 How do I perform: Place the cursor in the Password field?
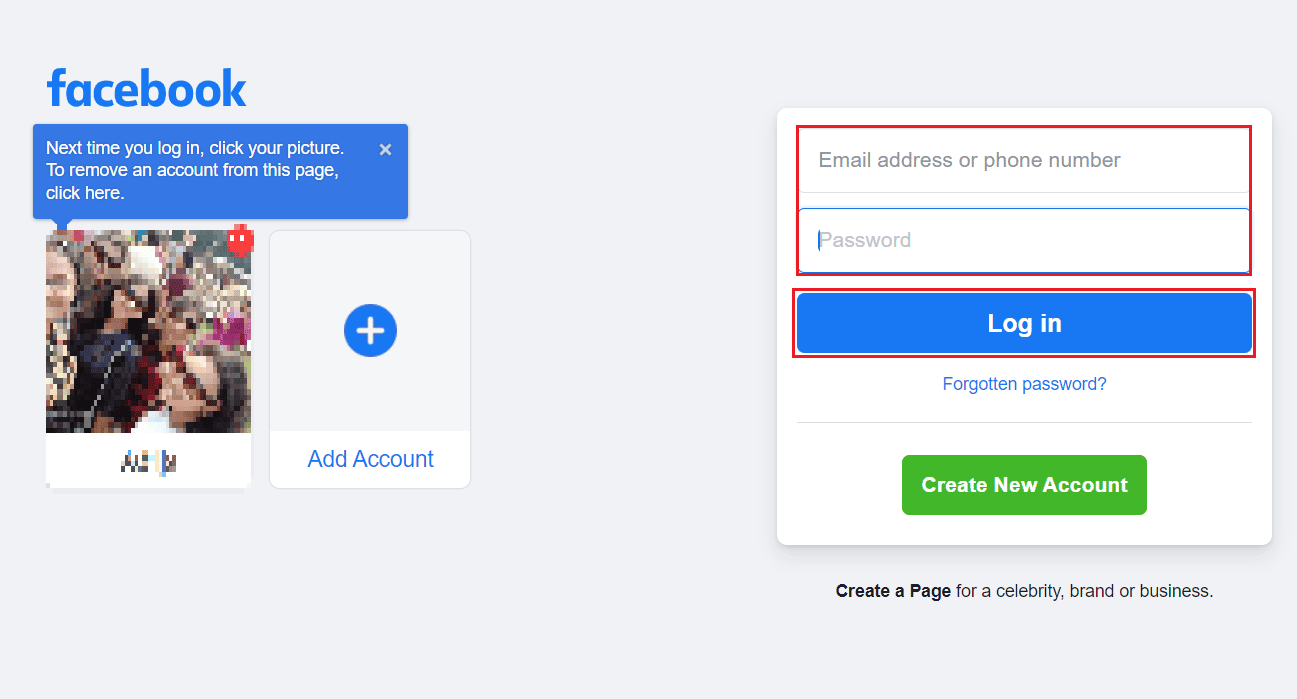tap(1024, 240)
